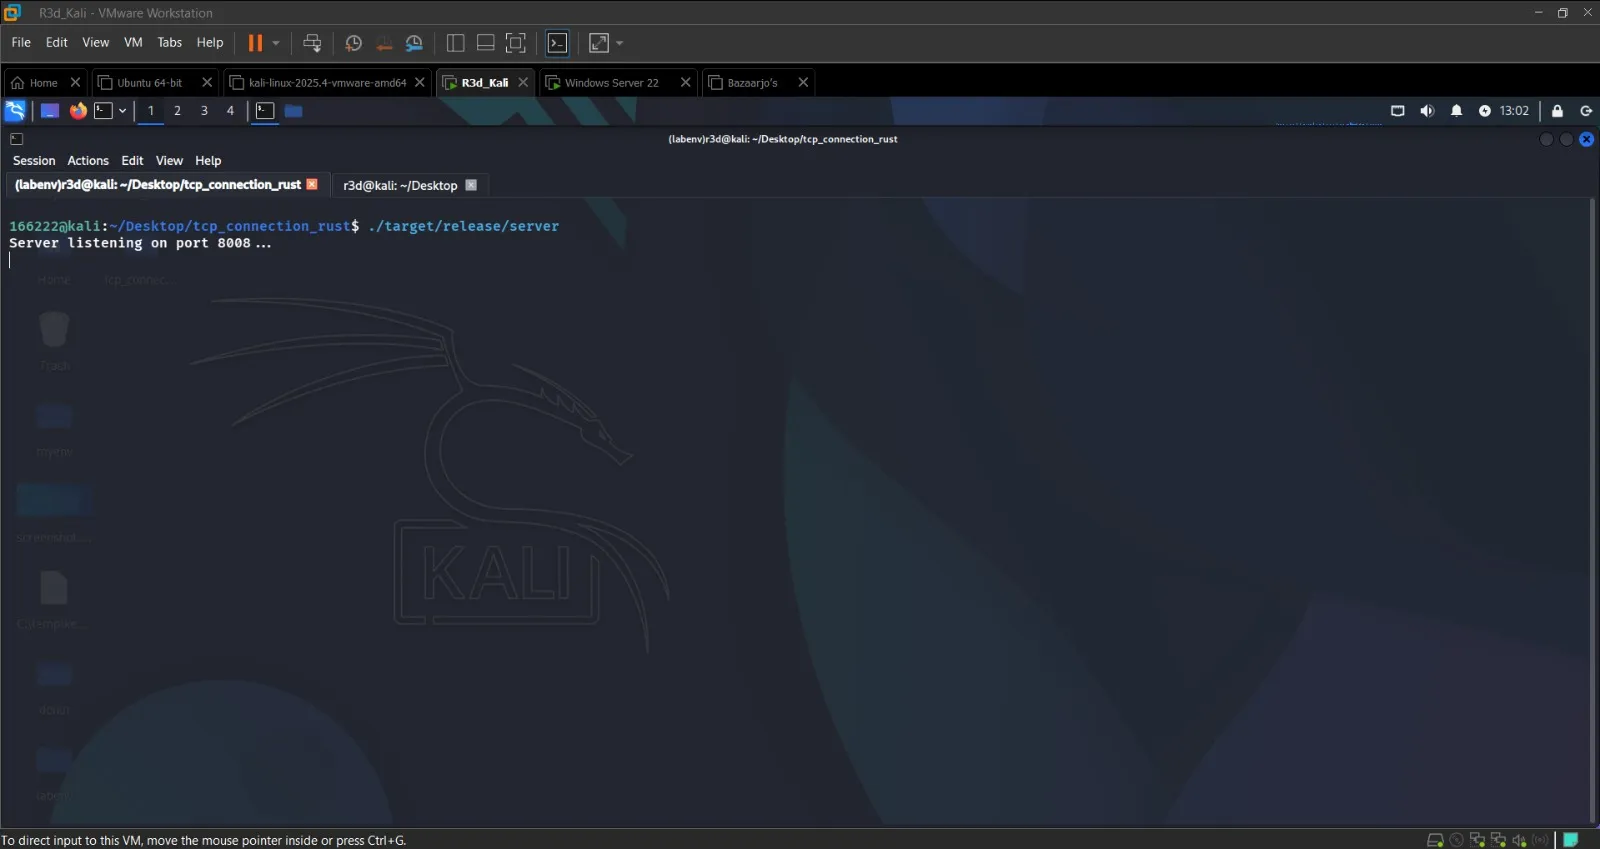
Task: Open the VMware Help menu
Action: click(210, 43)
